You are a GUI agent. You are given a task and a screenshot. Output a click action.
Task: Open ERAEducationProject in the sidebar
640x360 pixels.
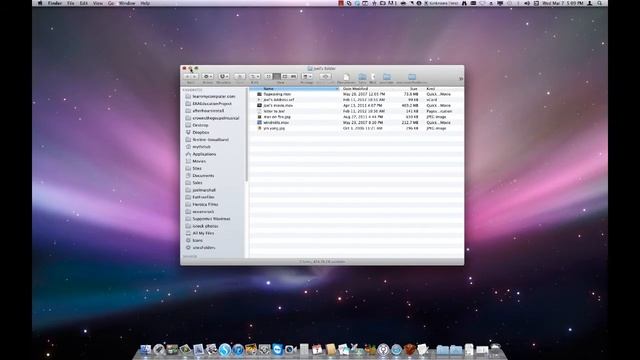pos(213,104)
